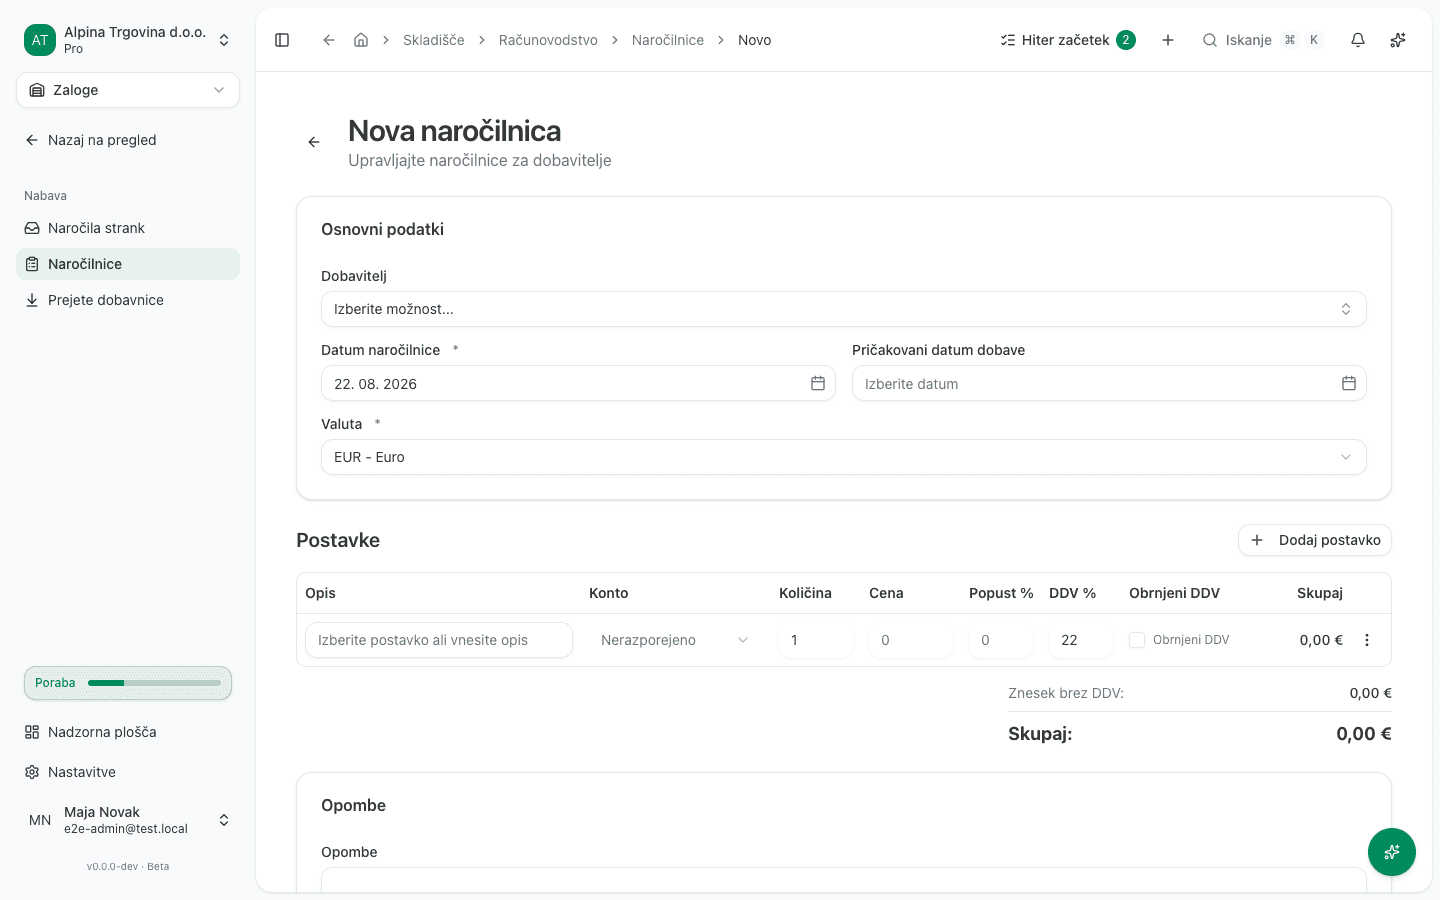Image resolution: width=1440 pixels, height=900 pixels.
Task: Open Iskanje search
Action: click(1262, 40)
